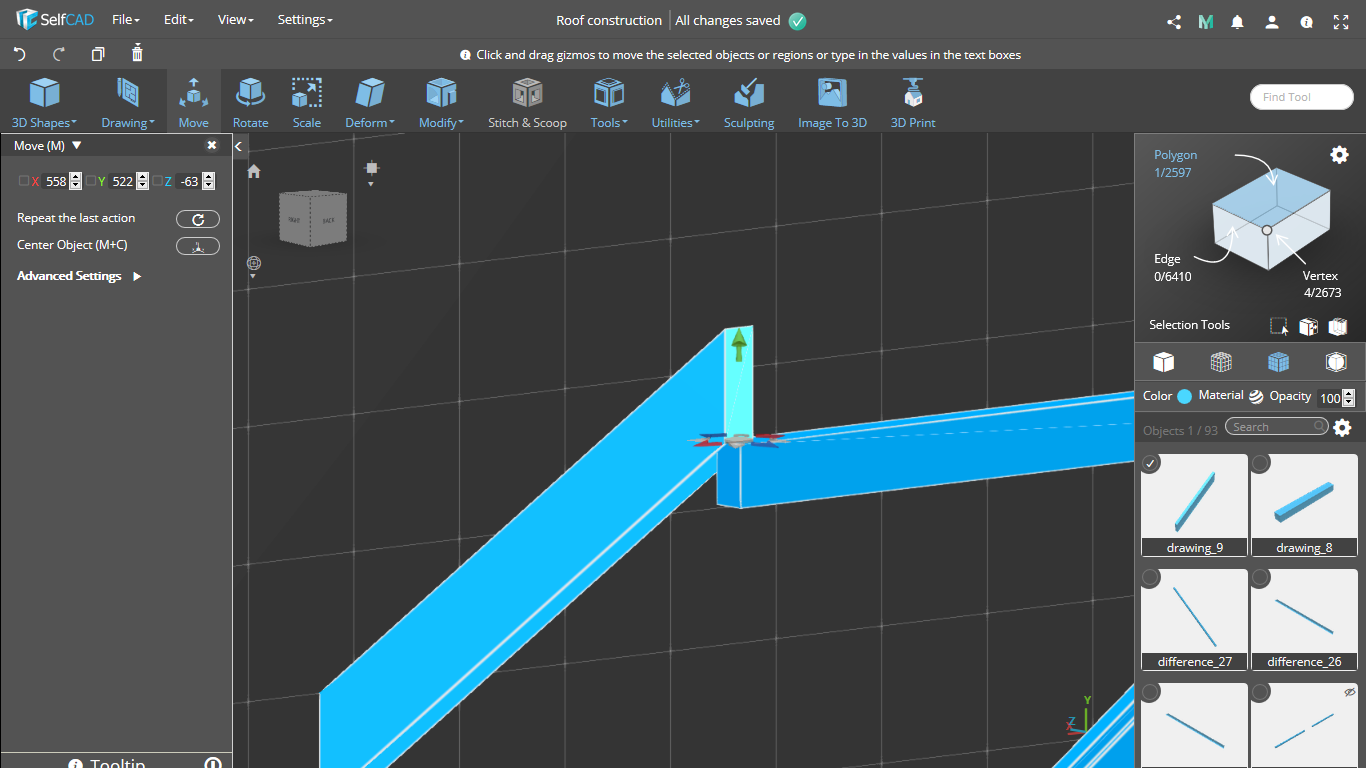This screenshot has width=1366, height=768.
Task: Click the objects Search field
Action: pos(1278,427)
